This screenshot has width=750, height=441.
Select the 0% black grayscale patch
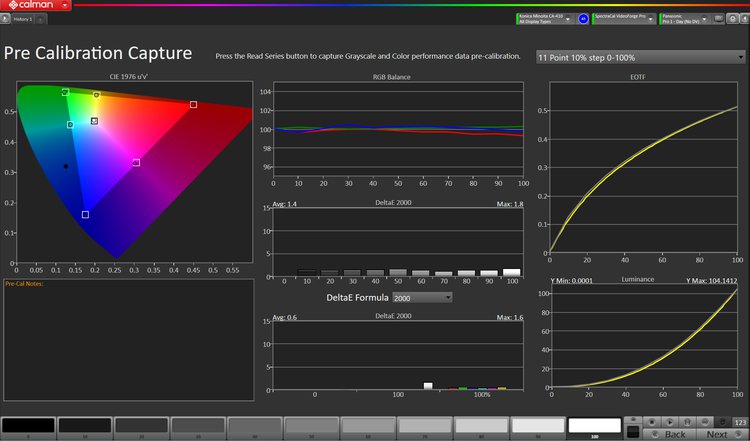coord(28,427)
